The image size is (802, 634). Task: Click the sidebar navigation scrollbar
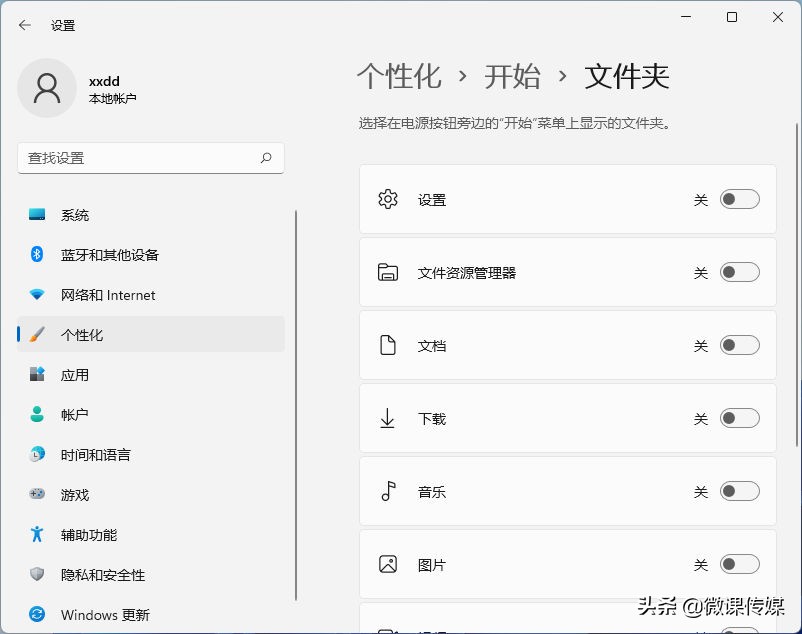click(296, 405)
